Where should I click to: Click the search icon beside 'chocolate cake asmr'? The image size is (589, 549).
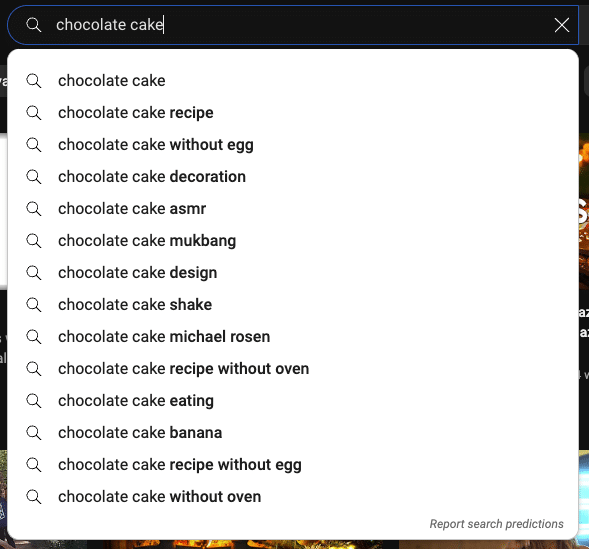pyautogui.click(x=33, y=209)
